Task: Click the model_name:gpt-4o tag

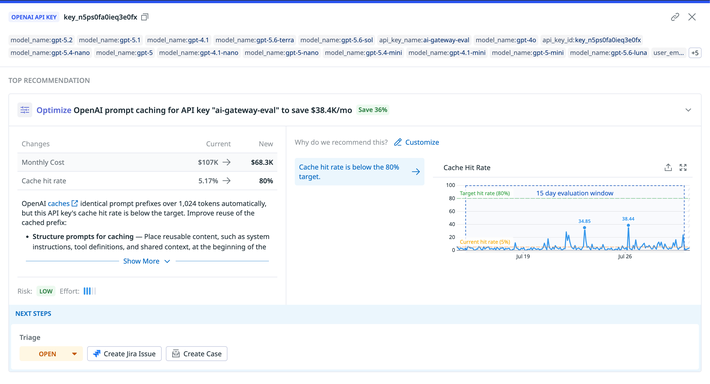Action: tap(506, 40)
